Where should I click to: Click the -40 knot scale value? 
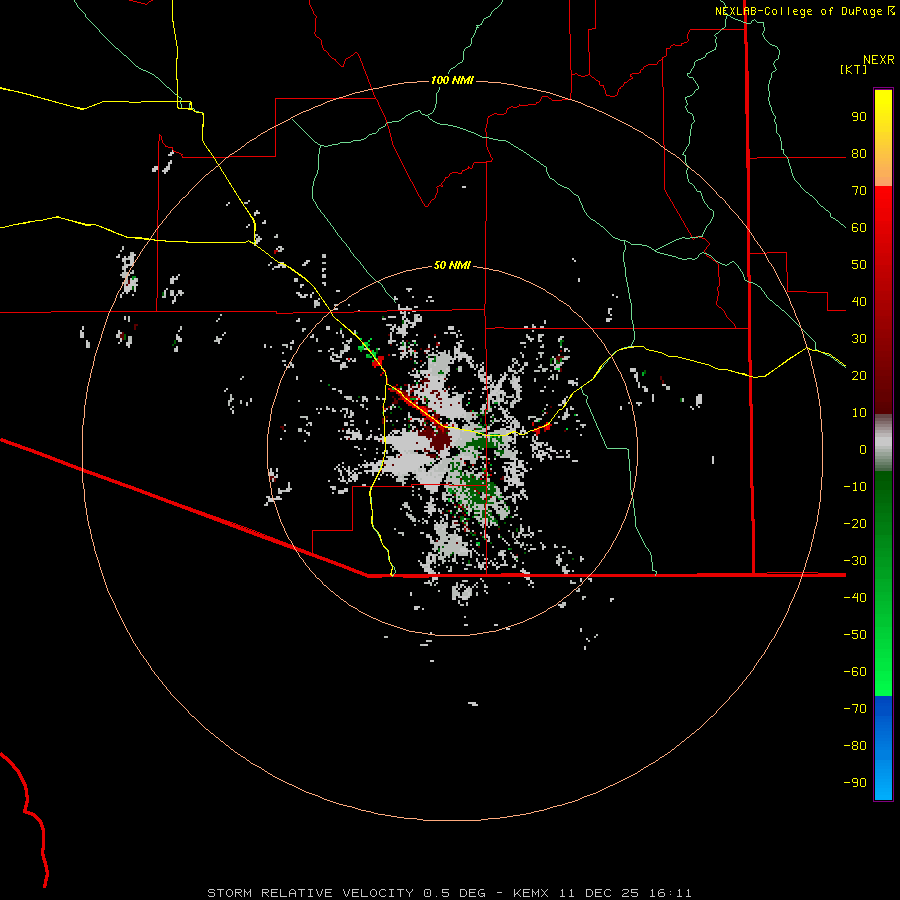coord(855,598)
